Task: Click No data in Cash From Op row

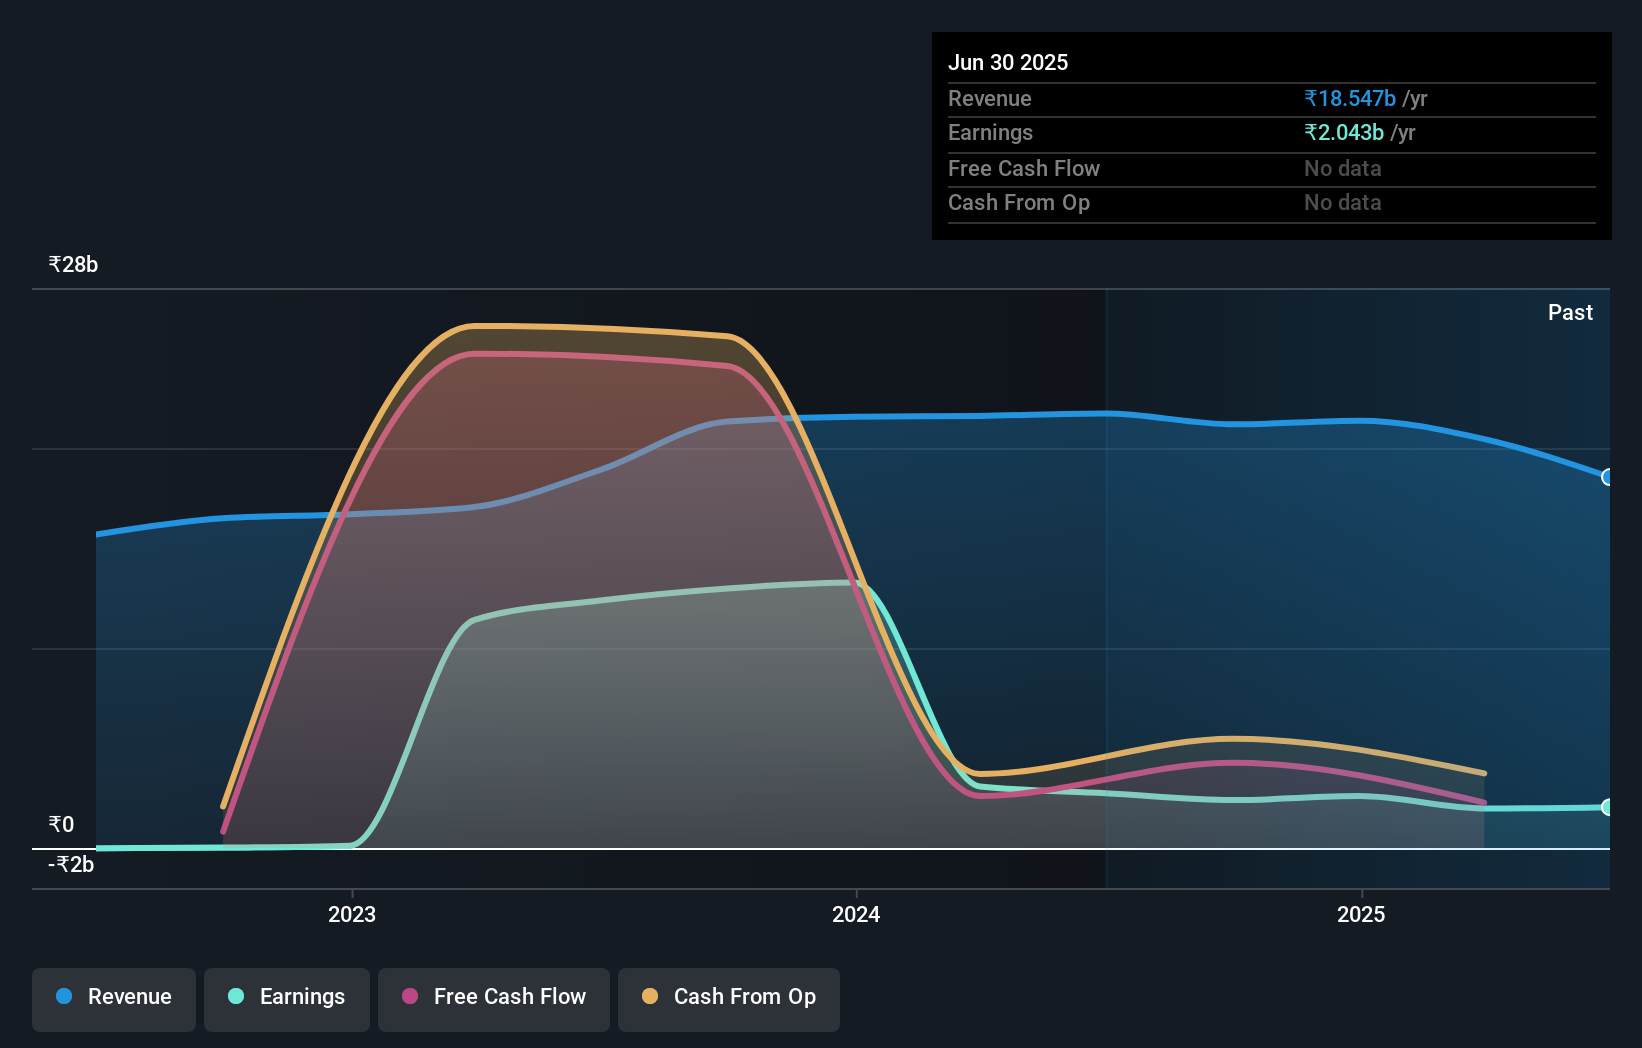Action: click(1343, 202)
